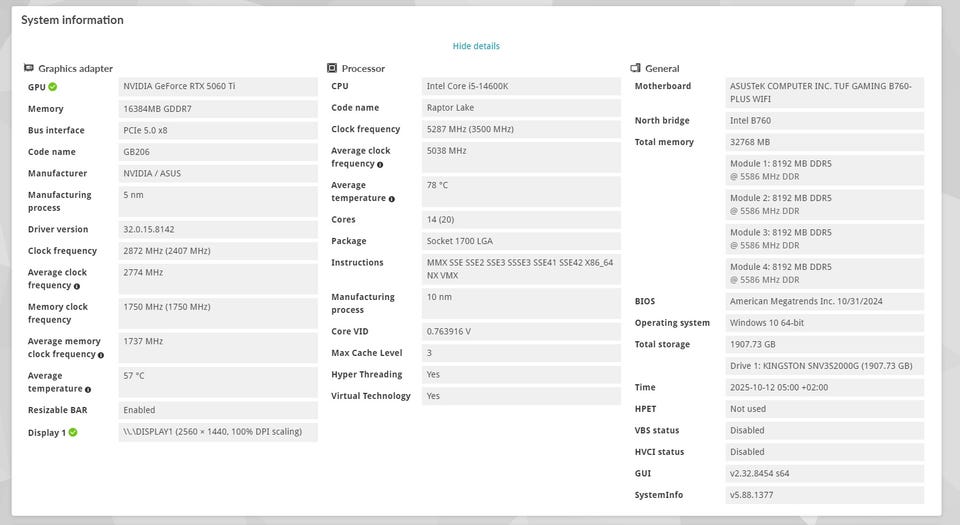Click the Hide details link
The width and height of the screenshot is (960, 525).
[x=476, y=46]
